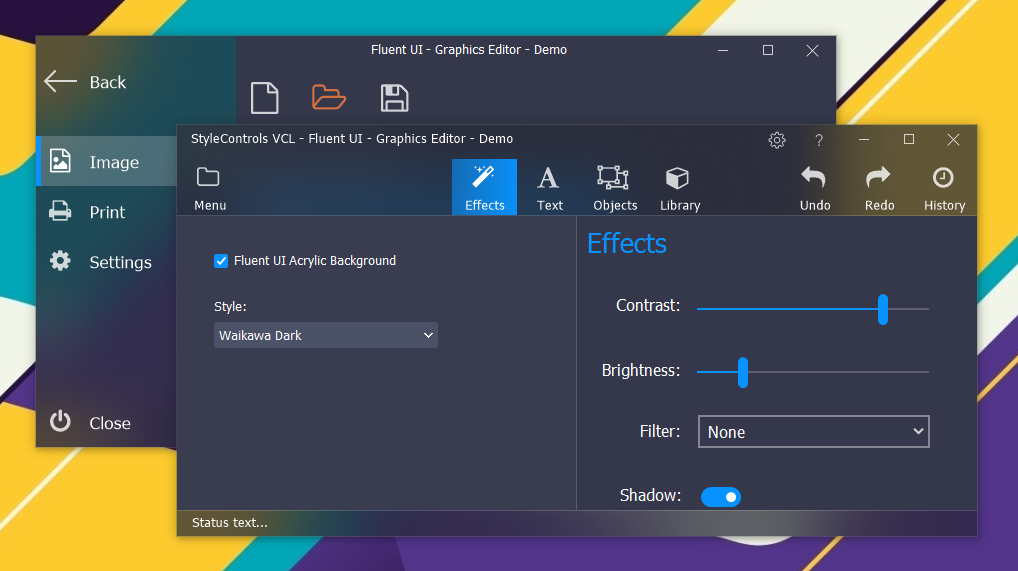Maximize the back Graphics Editor window
This screenshot has height=571, width=1018.
[767, 50]
